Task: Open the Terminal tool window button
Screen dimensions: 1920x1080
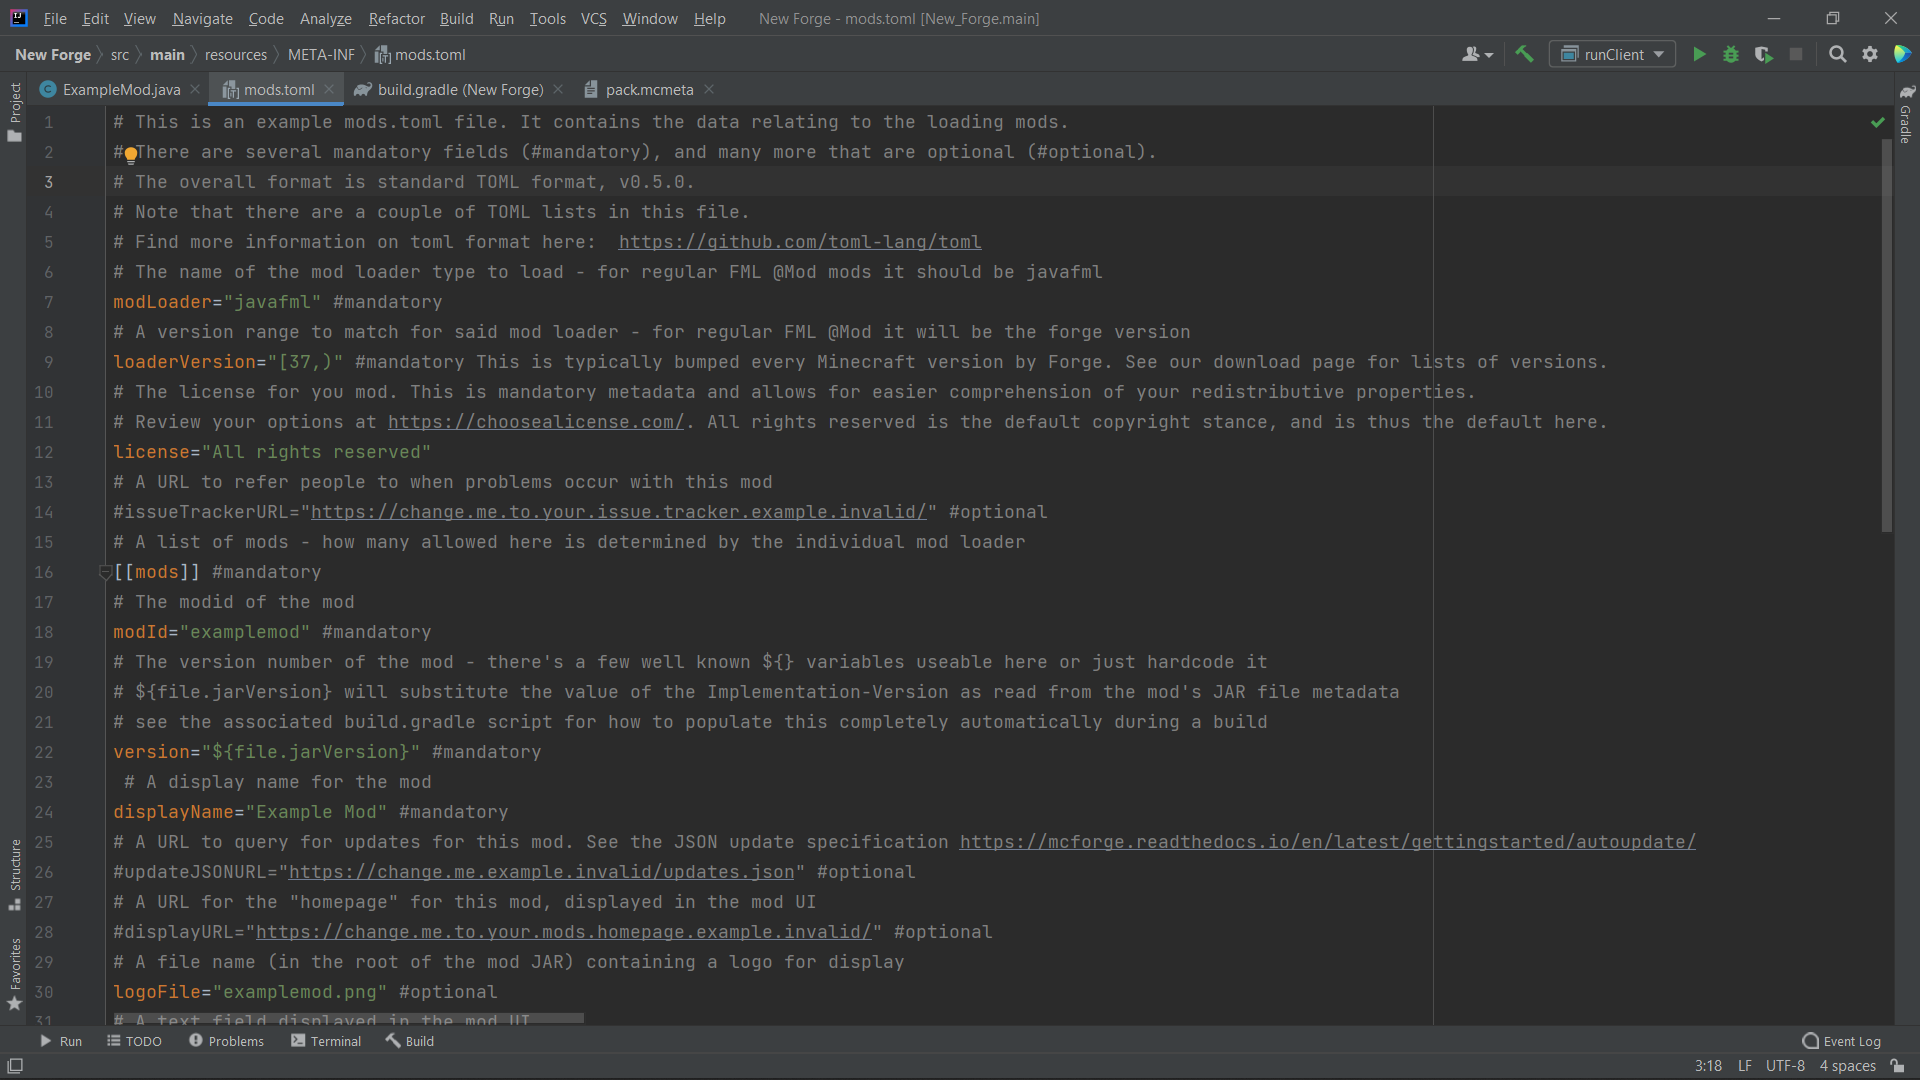Action: pyautogui.click(x=326, y=1041)
